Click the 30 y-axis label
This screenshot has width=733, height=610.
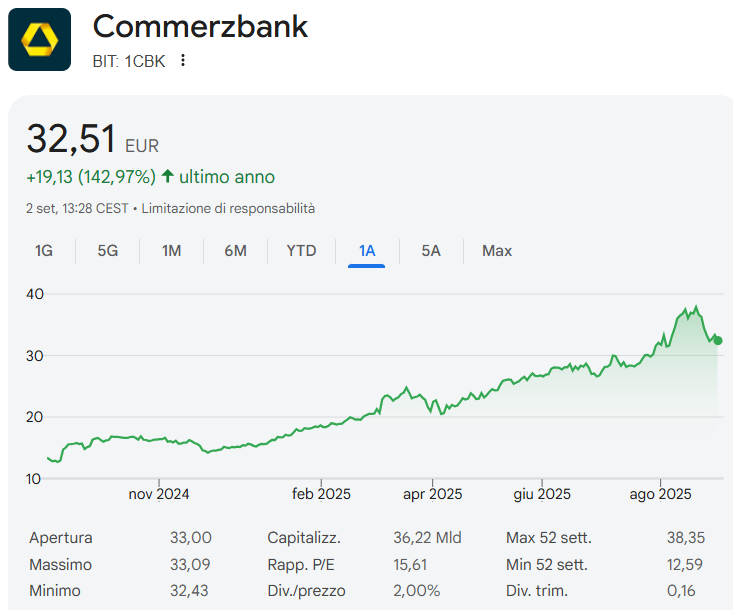(x=35, y=356)
